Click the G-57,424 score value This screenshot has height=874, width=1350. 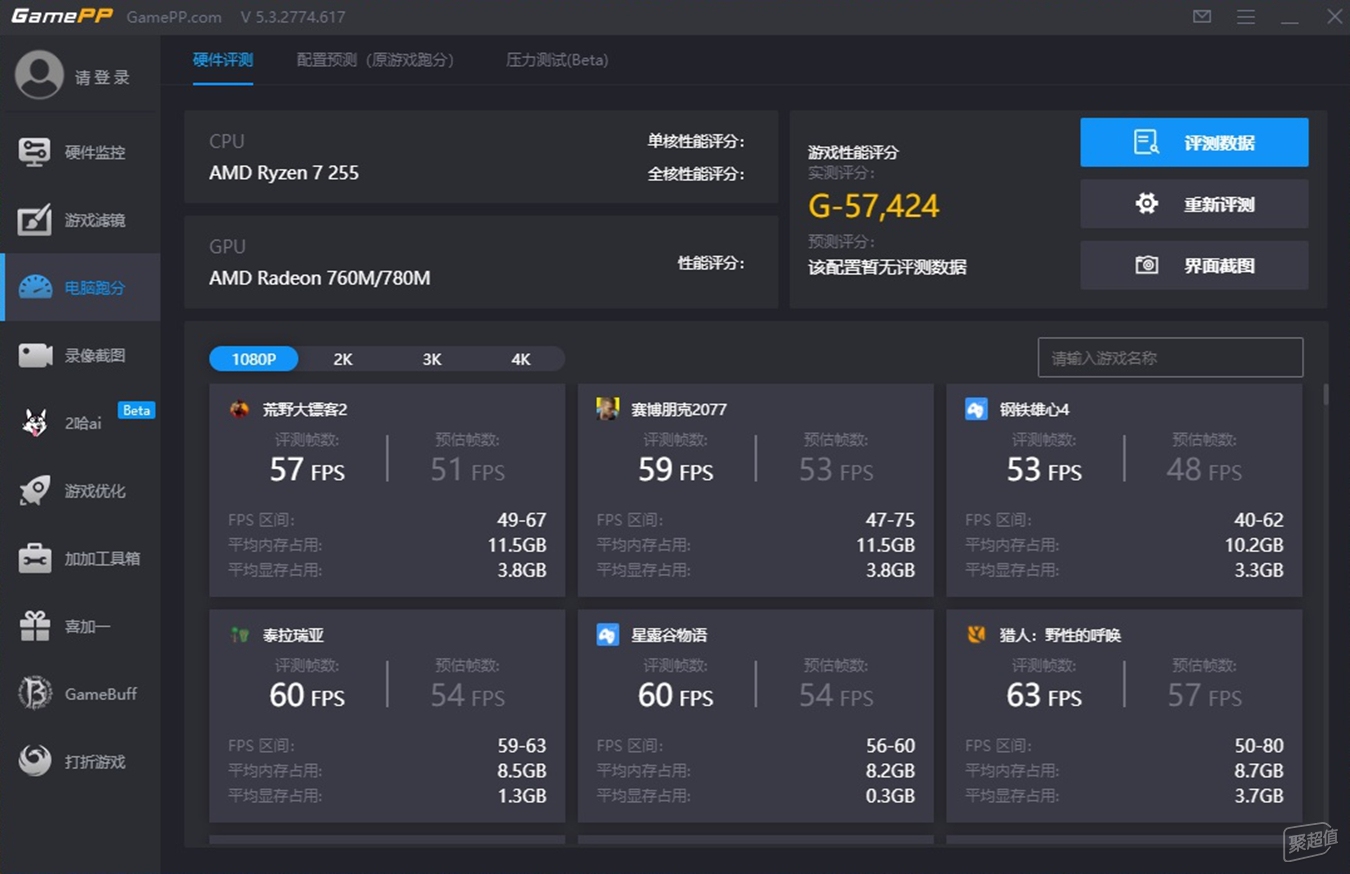tap(874, 206)
